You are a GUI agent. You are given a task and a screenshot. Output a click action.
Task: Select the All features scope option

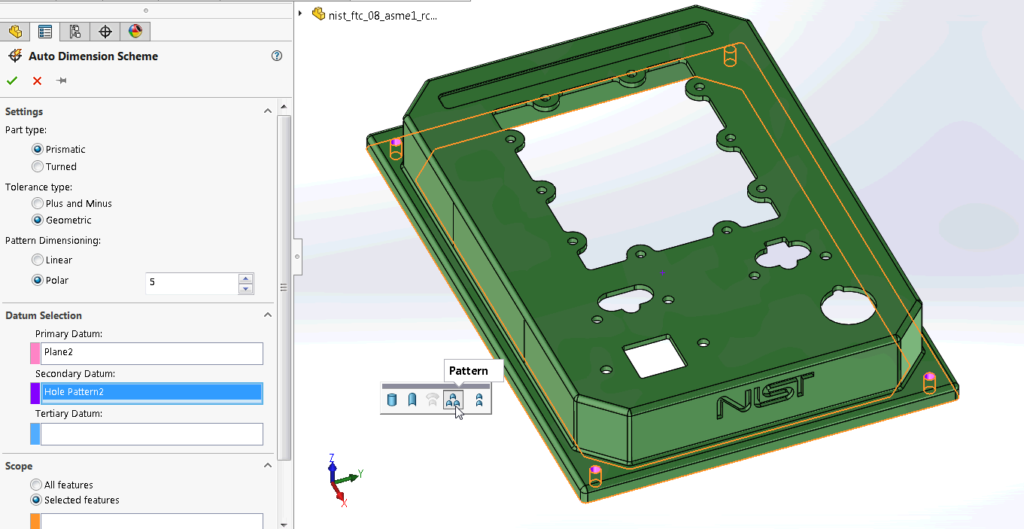37,485
